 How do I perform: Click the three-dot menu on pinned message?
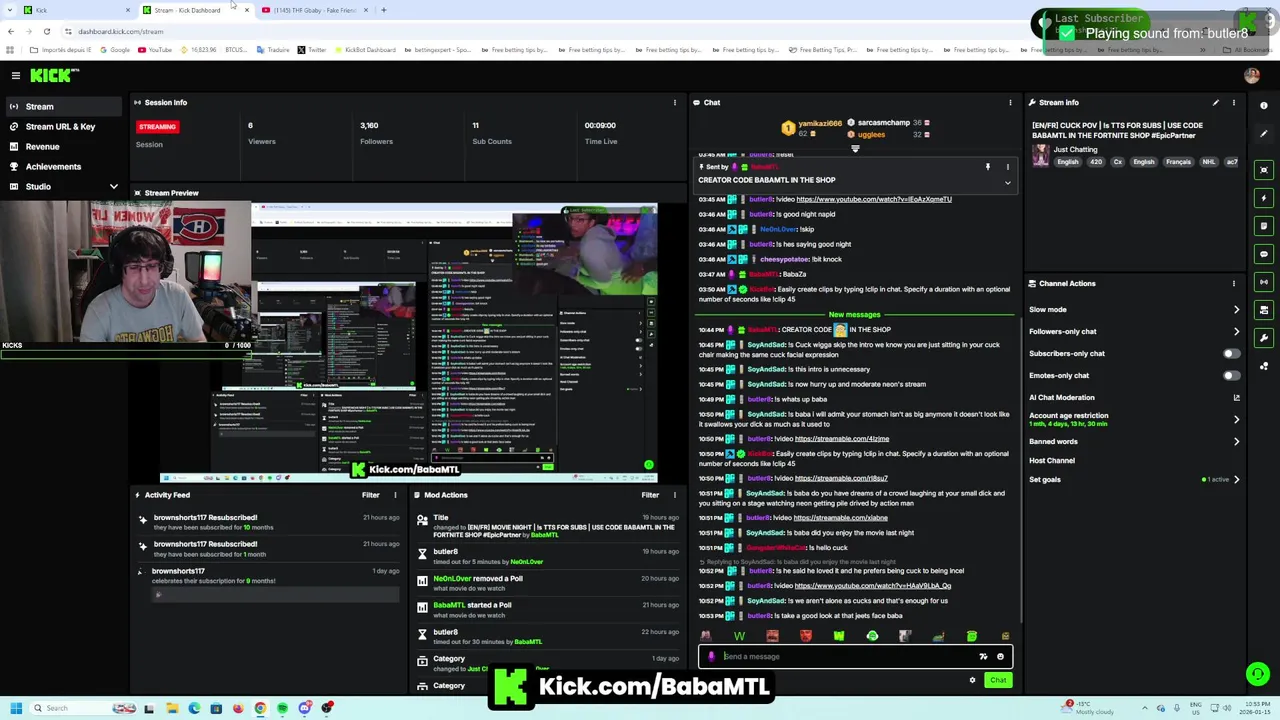point(1007,167)
